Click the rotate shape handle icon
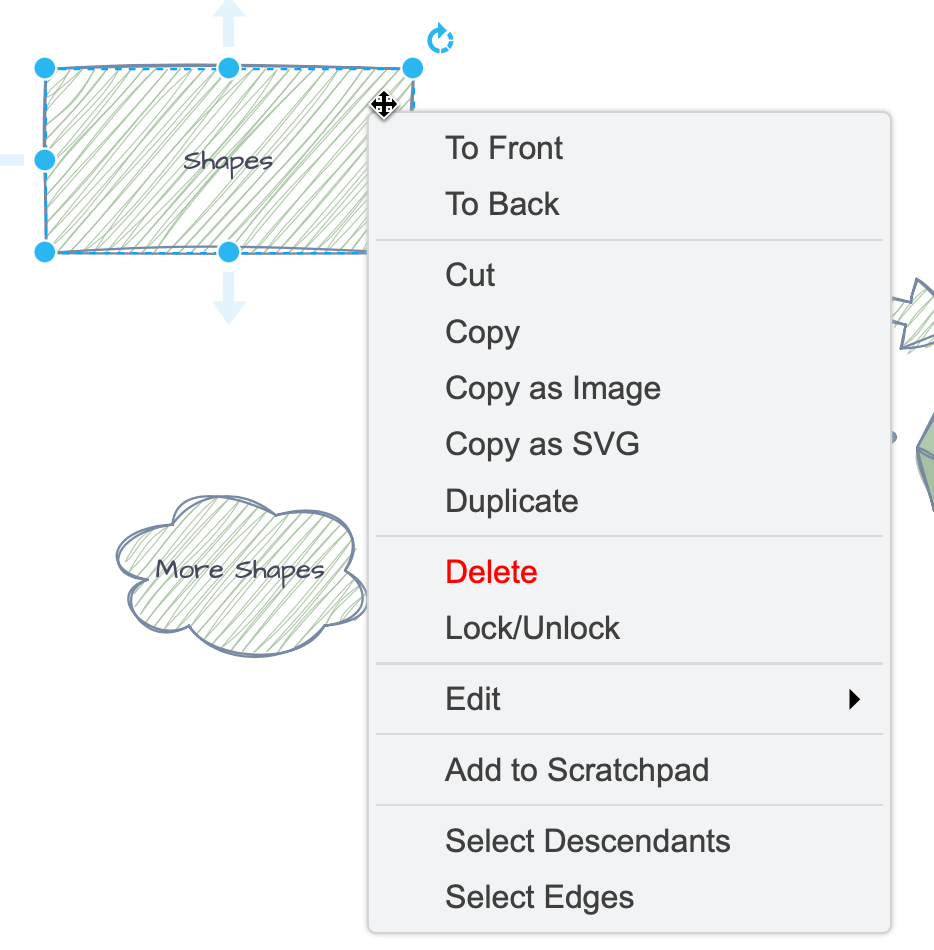Image resolution: width=934 pixels, height=950 pixels. [439, 38]
